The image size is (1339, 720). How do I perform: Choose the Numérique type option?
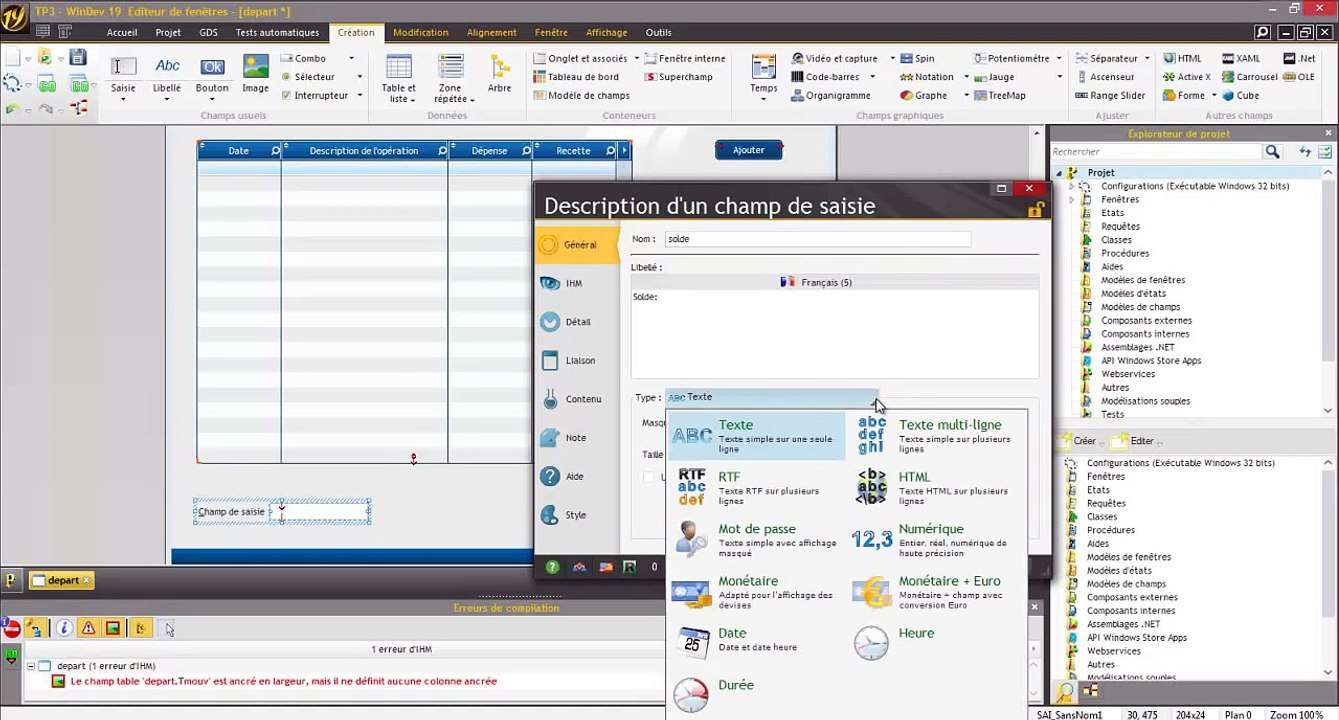tap(936, 539)
